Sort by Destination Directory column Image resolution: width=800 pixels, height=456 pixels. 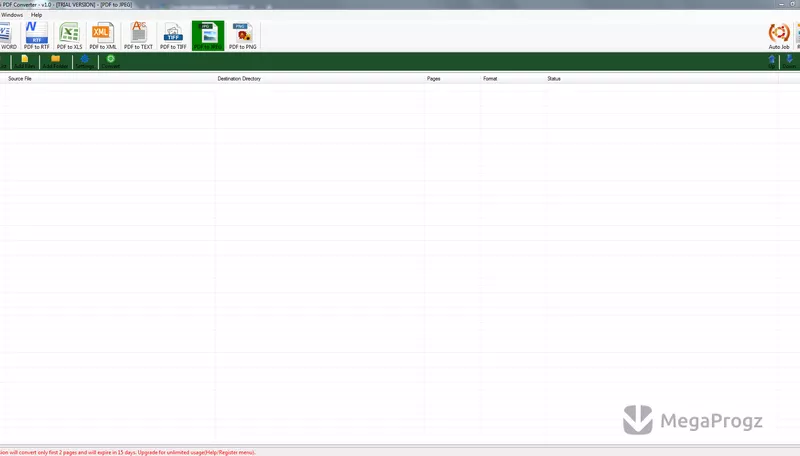(x=319, y=79)
